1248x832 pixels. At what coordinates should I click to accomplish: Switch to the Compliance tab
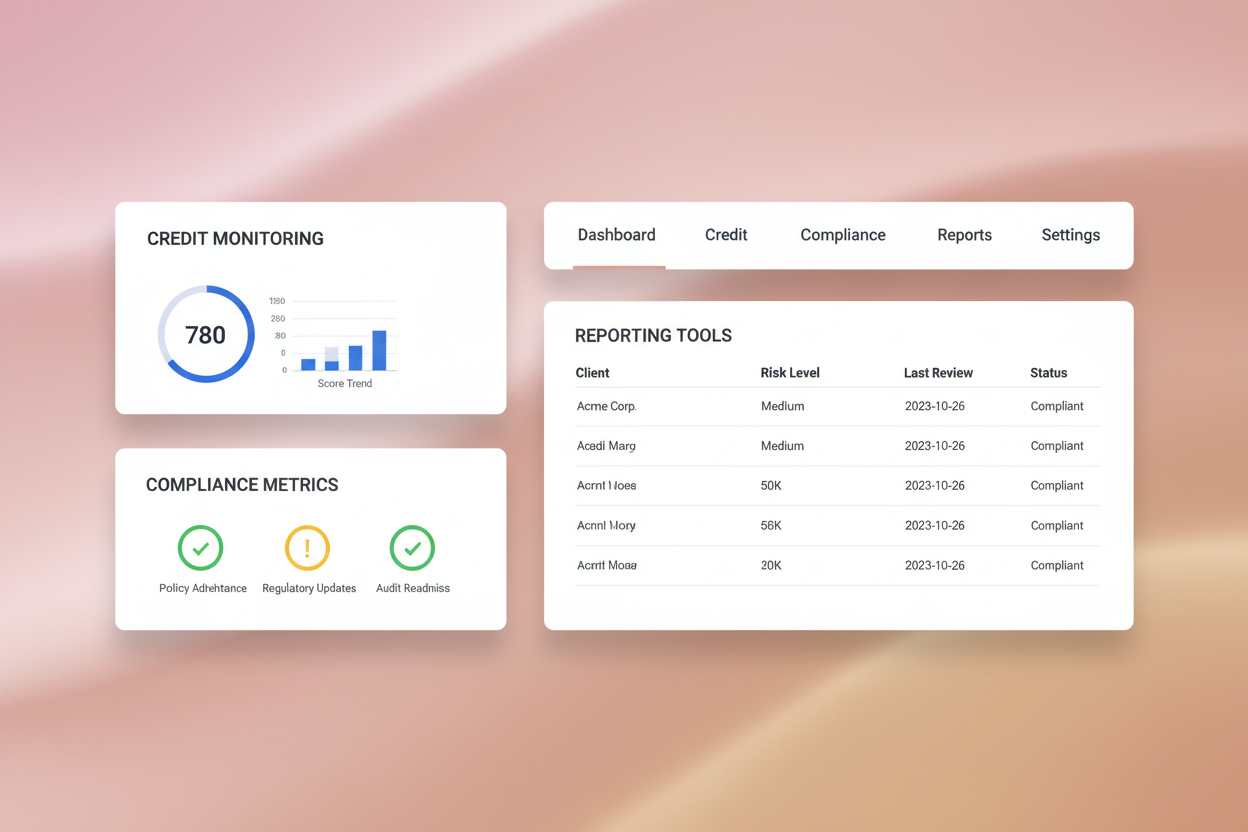pos(843,235)
